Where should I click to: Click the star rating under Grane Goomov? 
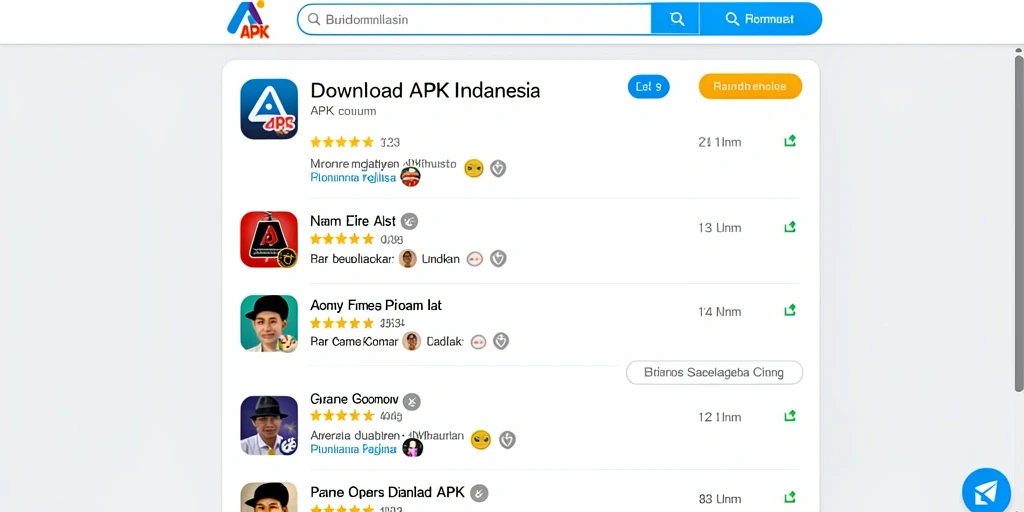point(342,416)
